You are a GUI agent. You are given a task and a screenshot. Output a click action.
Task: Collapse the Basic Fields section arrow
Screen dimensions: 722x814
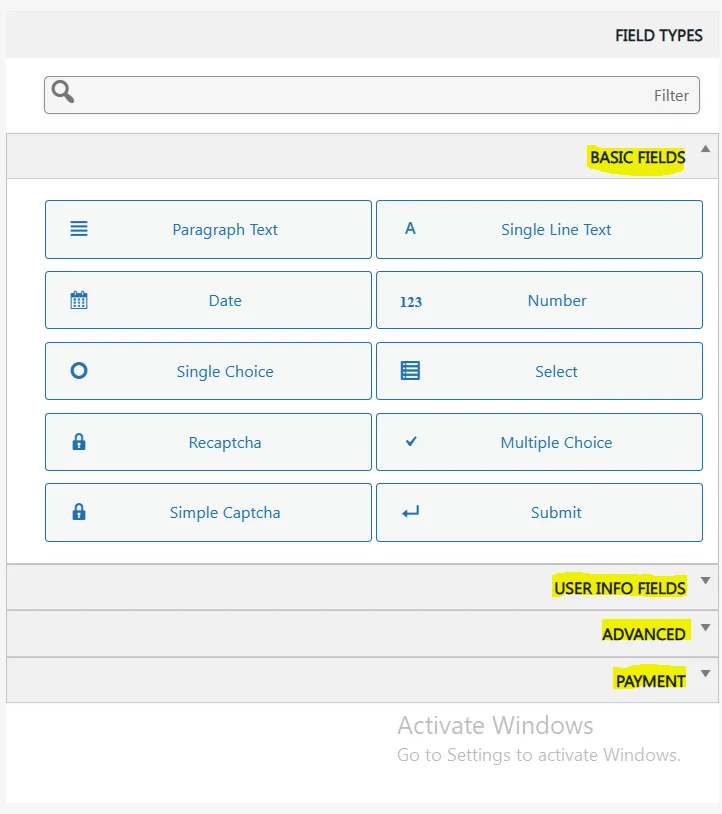(705, 149)
